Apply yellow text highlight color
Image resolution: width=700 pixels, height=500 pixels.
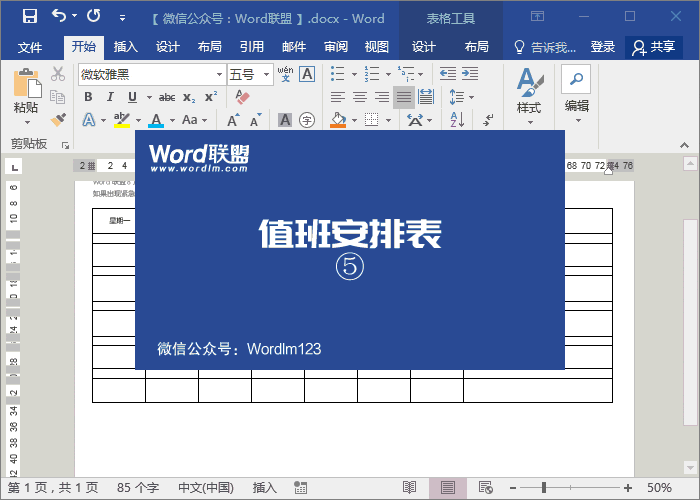click(121, 120)
